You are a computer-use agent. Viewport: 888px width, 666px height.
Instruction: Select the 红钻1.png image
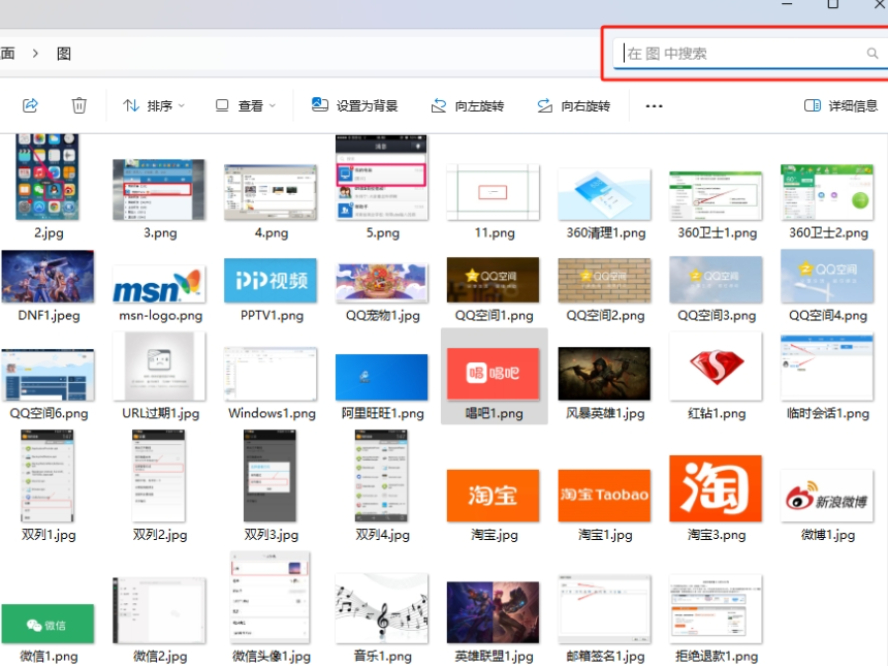click(x=716, y=366)
